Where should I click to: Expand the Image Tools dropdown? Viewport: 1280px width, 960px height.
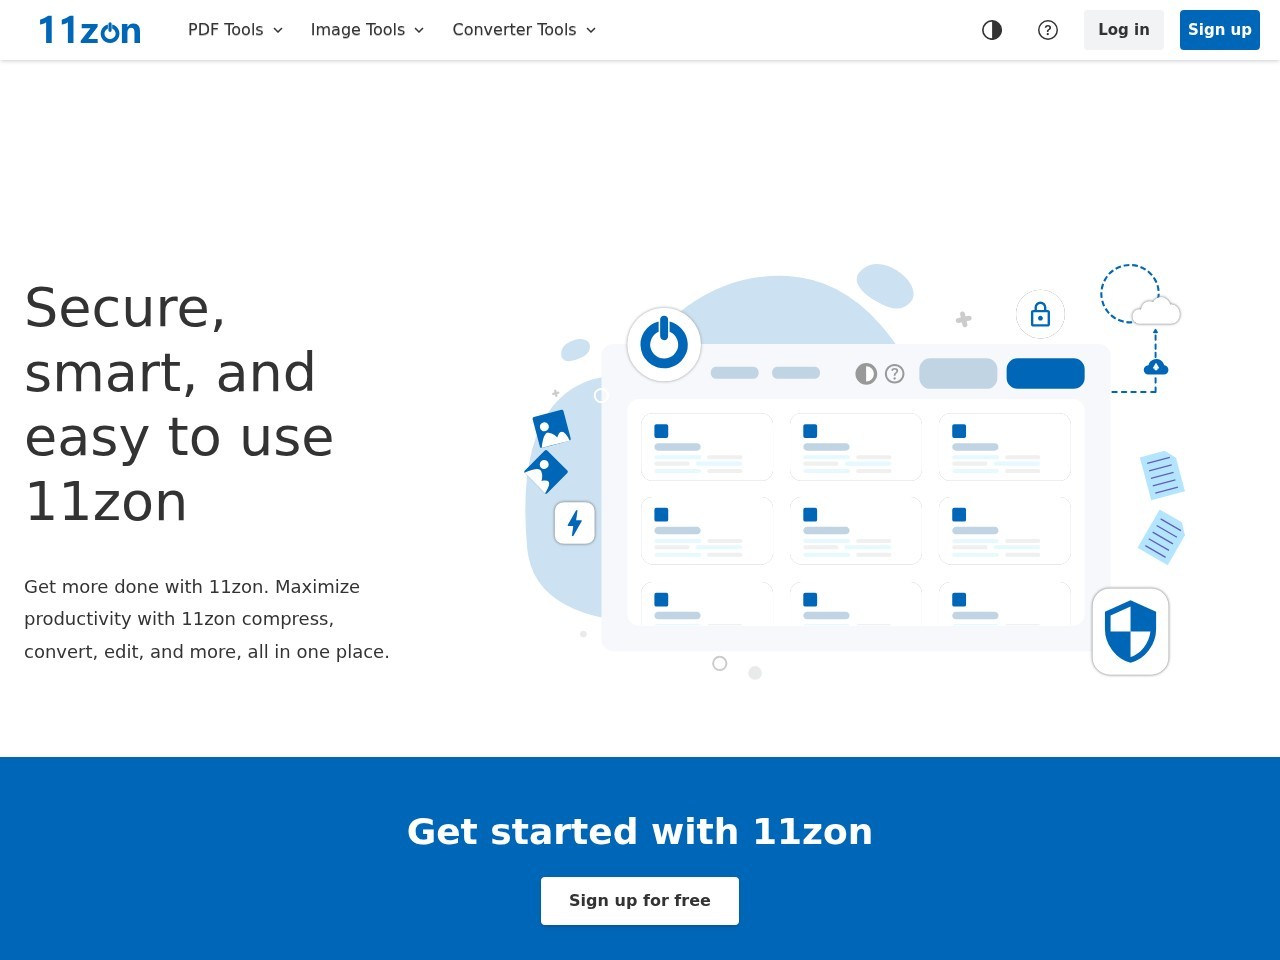point(368,30)
